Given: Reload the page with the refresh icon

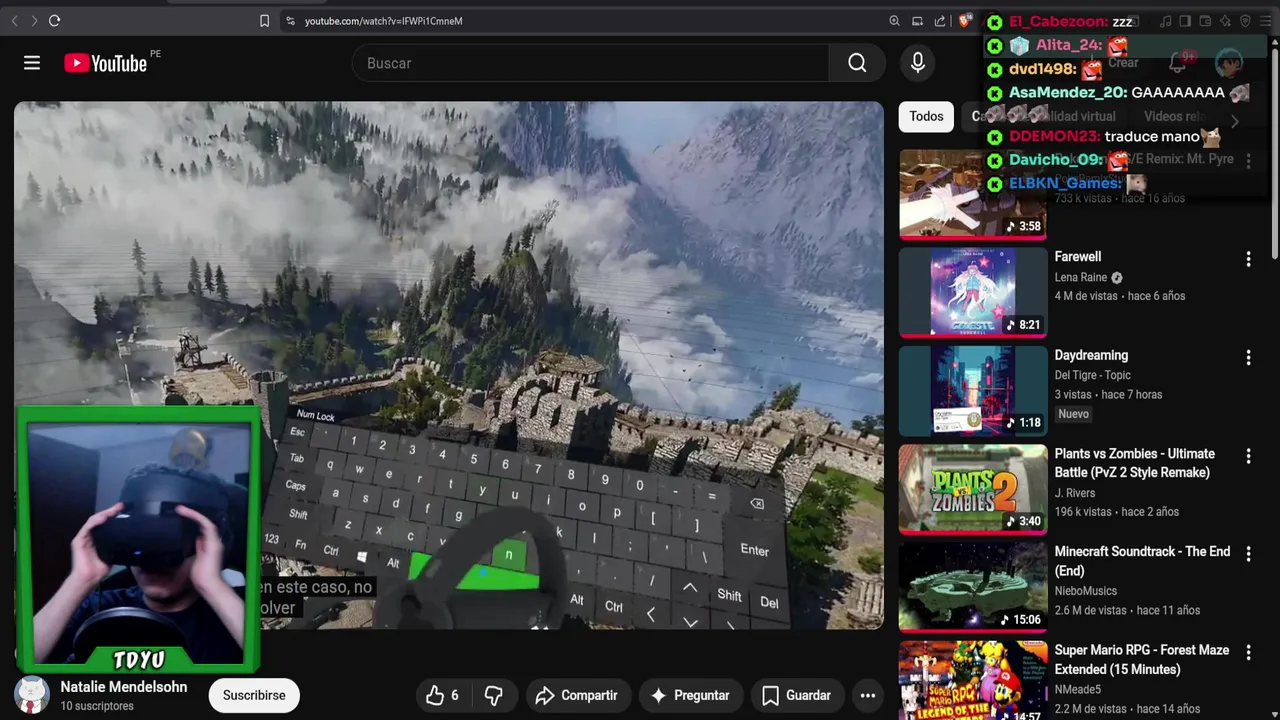Looking at the screenshot, I should coord(54,20).
